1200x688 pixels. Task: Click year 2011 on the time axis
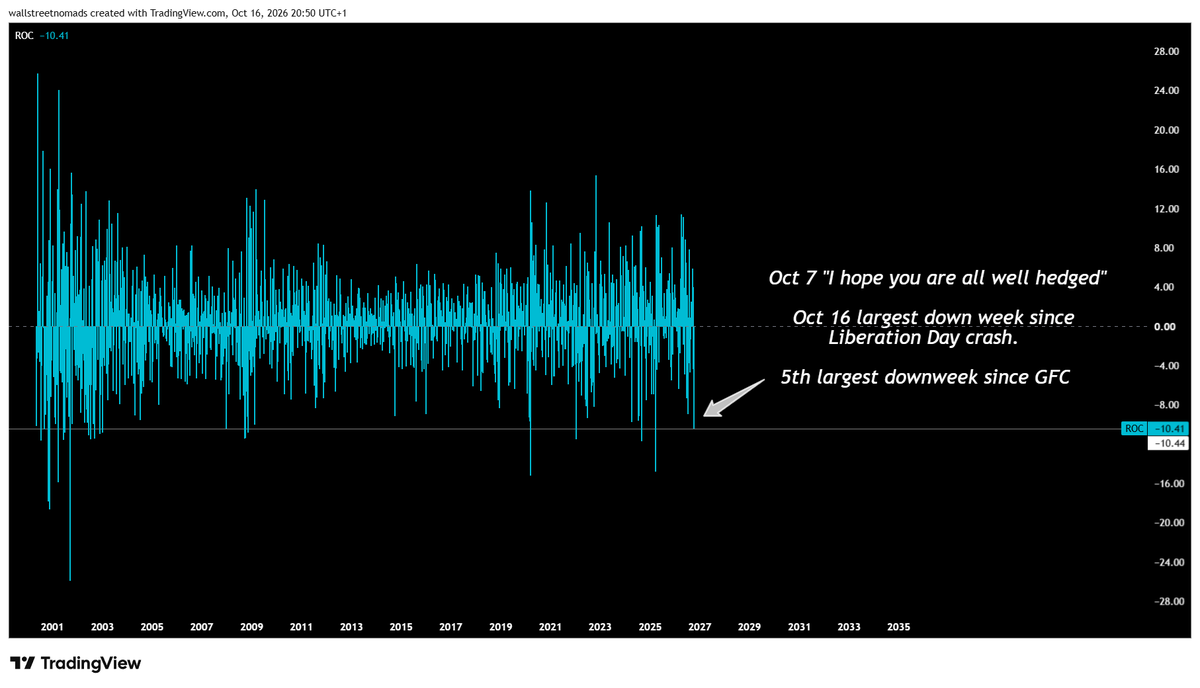[x=301, y=627]
